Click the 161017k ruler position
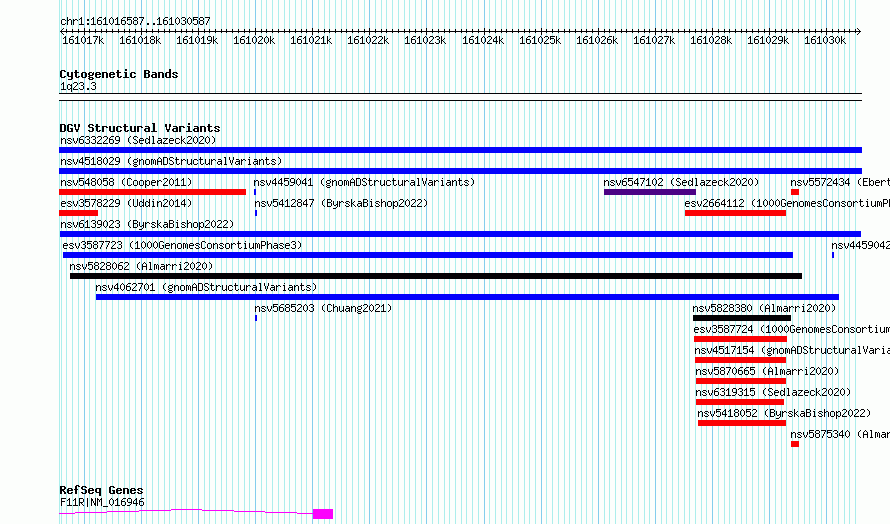 pyautogui.click(x=83, y=40)
